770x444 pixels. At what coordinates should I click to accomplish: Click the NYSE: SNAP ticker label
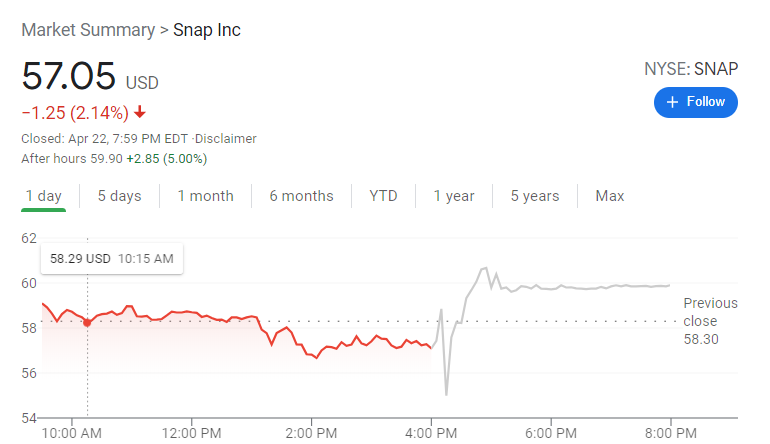[x=691, y=69]
